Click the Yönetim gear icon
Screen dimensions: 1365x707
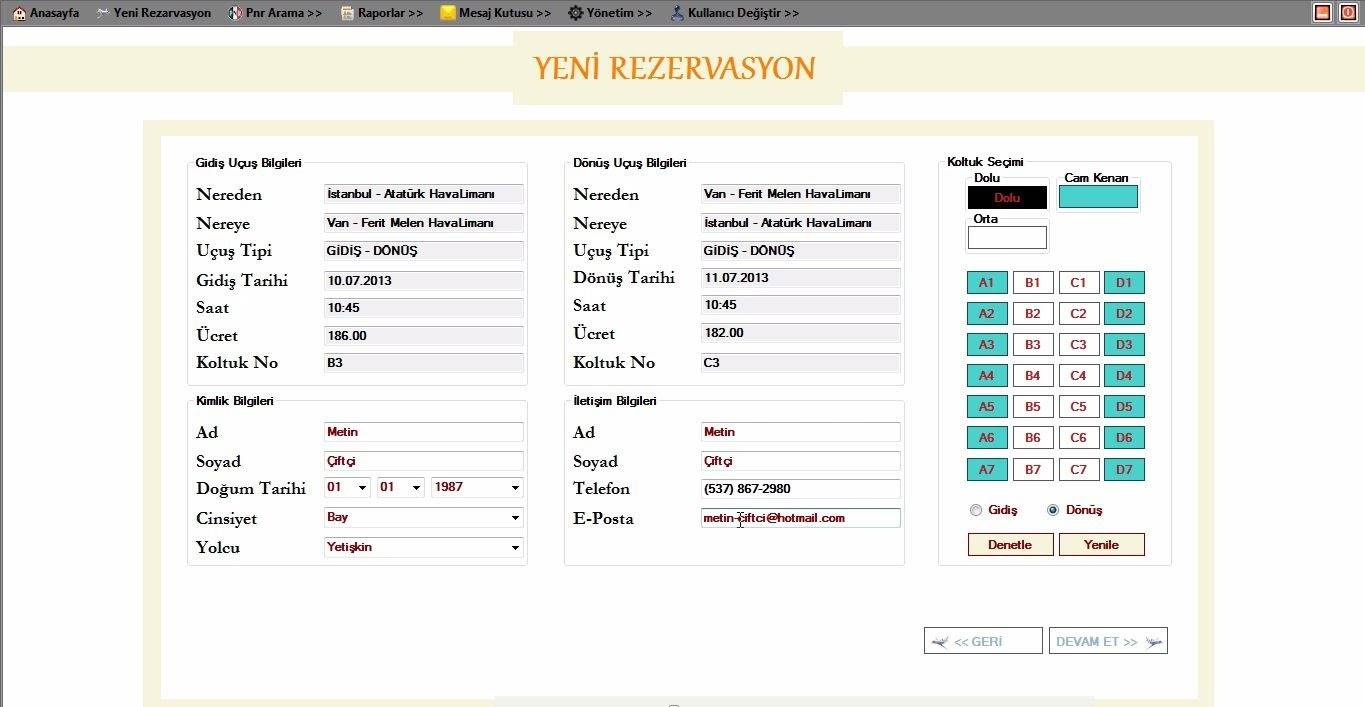pos(576,13)
